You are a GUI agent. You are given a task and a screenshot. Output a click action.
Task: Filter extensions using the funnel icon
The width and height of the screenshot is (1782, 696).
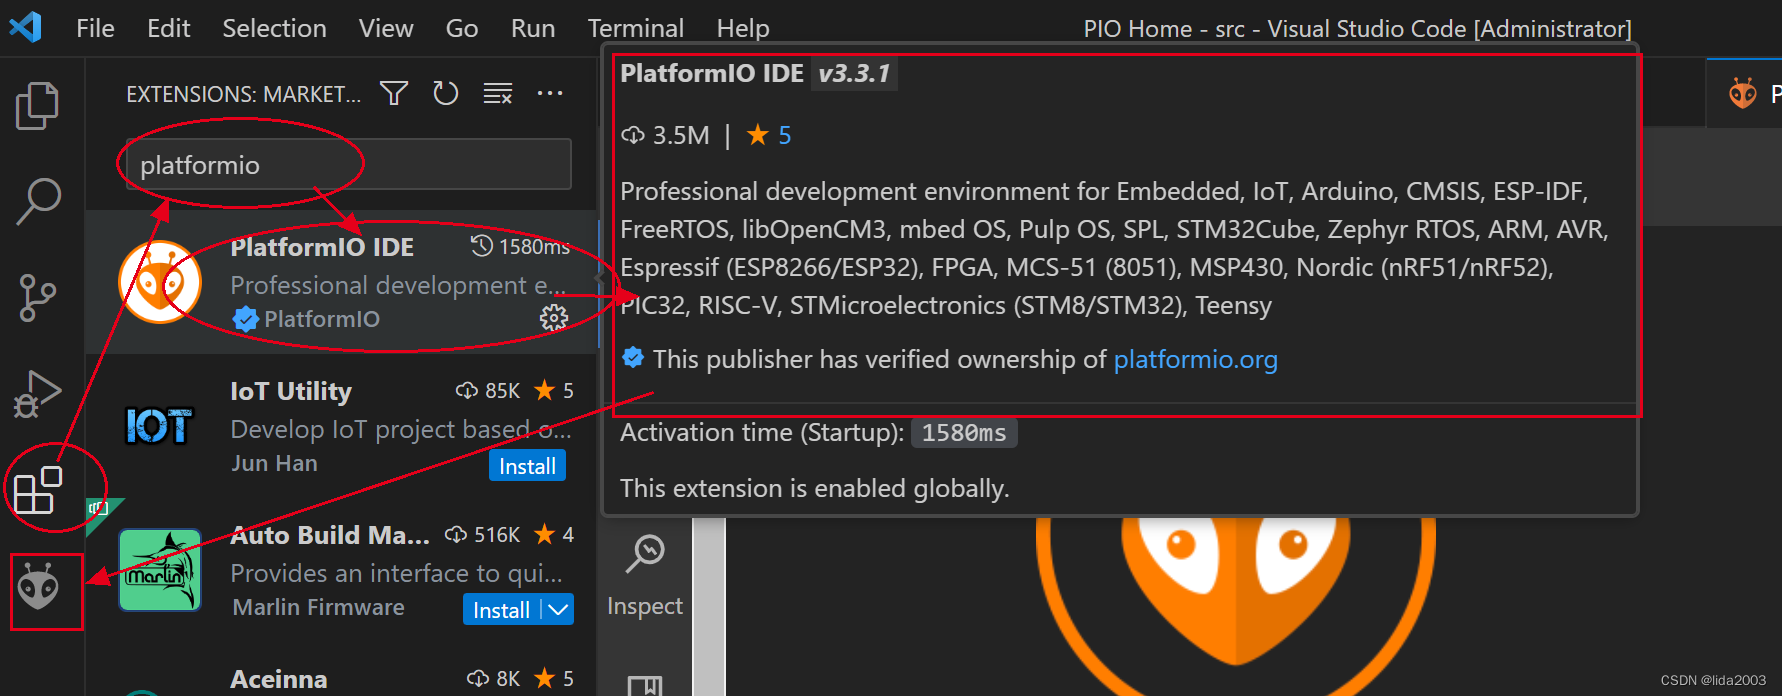394,93
